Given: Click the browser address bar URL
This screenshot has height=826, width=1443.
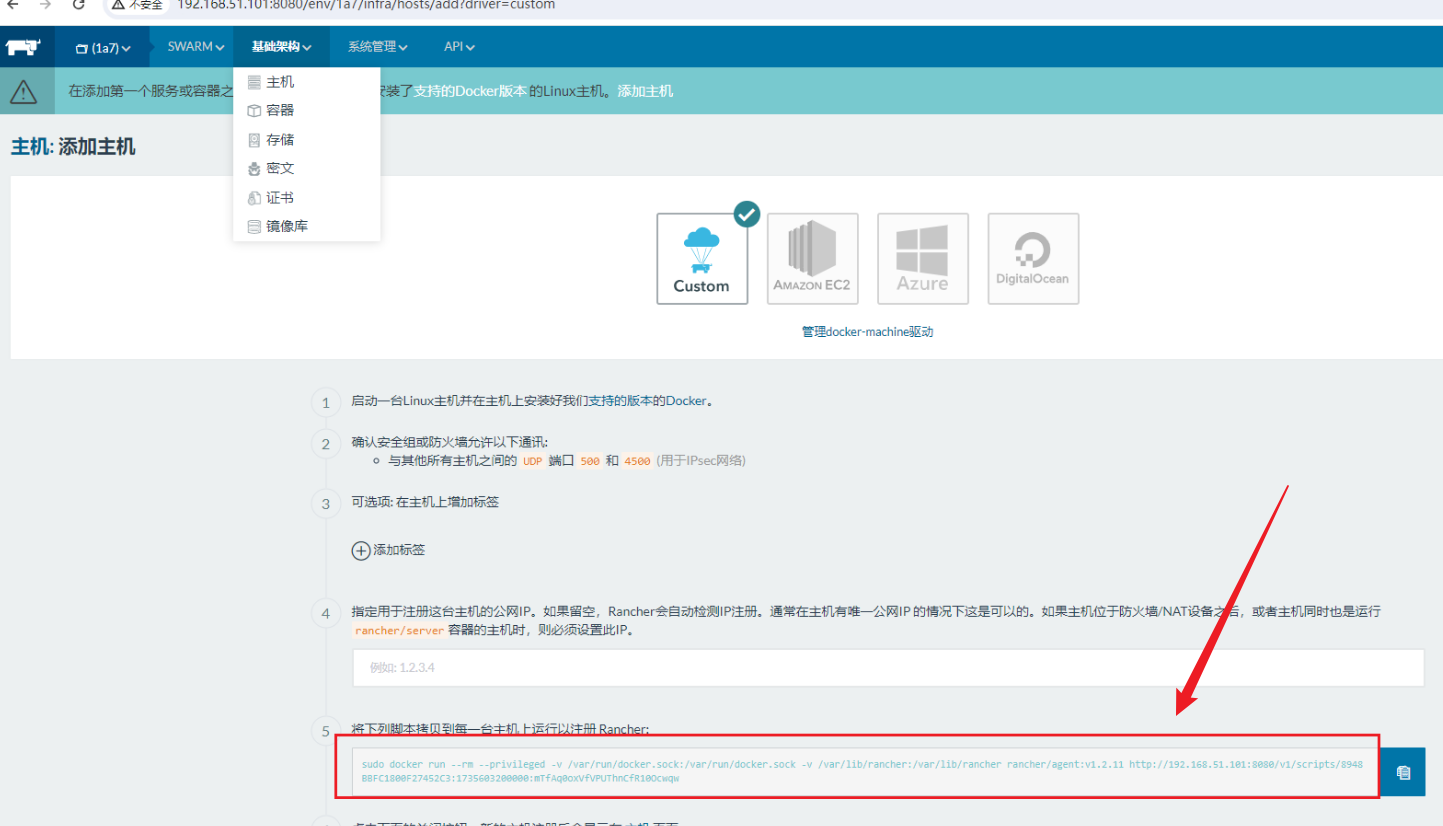Looking at the screenshot, I should [366, 5].
